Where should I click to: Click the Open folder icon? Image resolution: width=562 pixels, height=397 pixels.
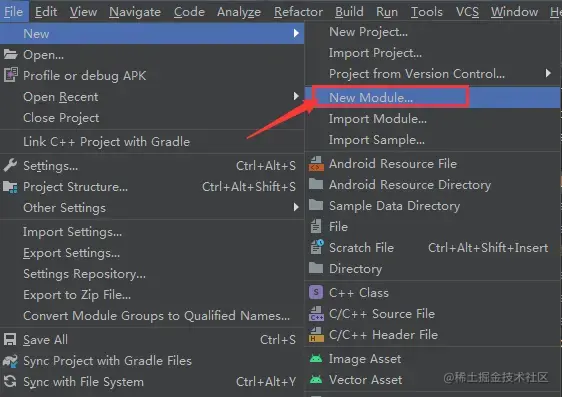(x=10, y=54)
